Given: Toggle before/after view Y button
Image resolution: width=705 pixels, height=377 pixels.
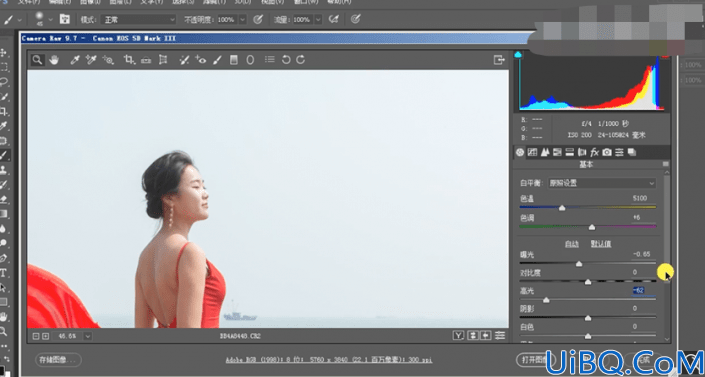Looking at the screenshot, I should 458,336.
